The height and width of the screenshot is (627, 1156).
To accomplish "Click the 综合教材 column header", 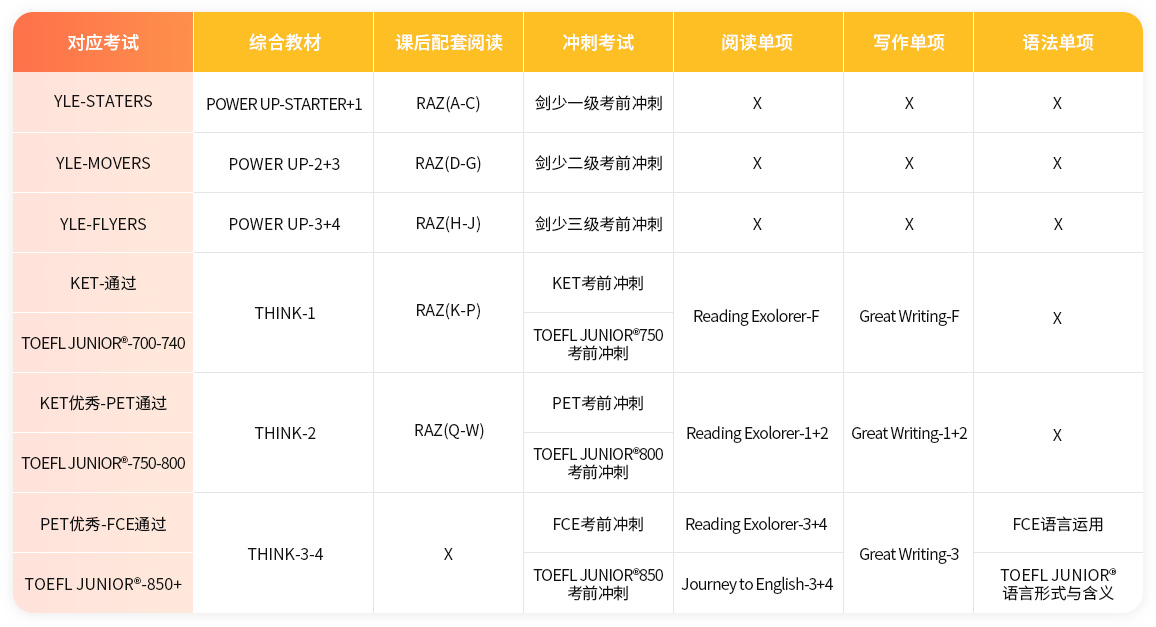I will [x=284, y=43].
